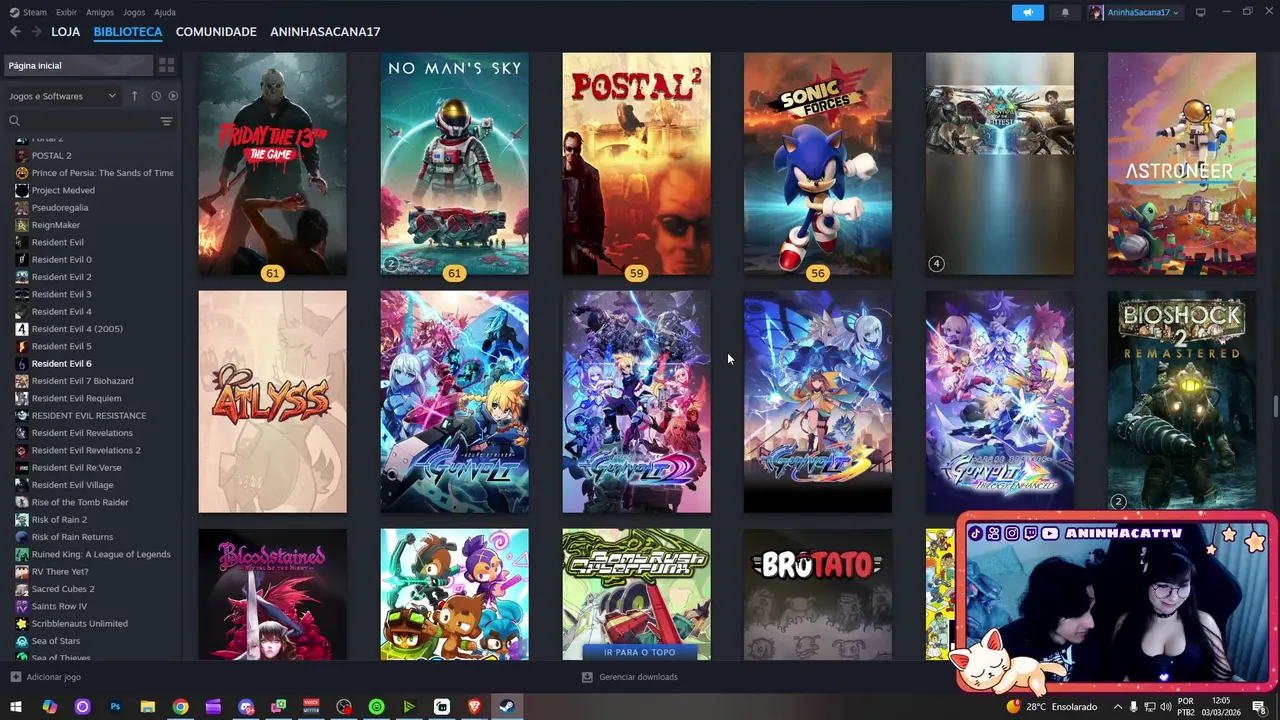The height and width of the screenshot is (720, 1280).
Task: Click the library search input field
Action: click(x=88, y=121)
